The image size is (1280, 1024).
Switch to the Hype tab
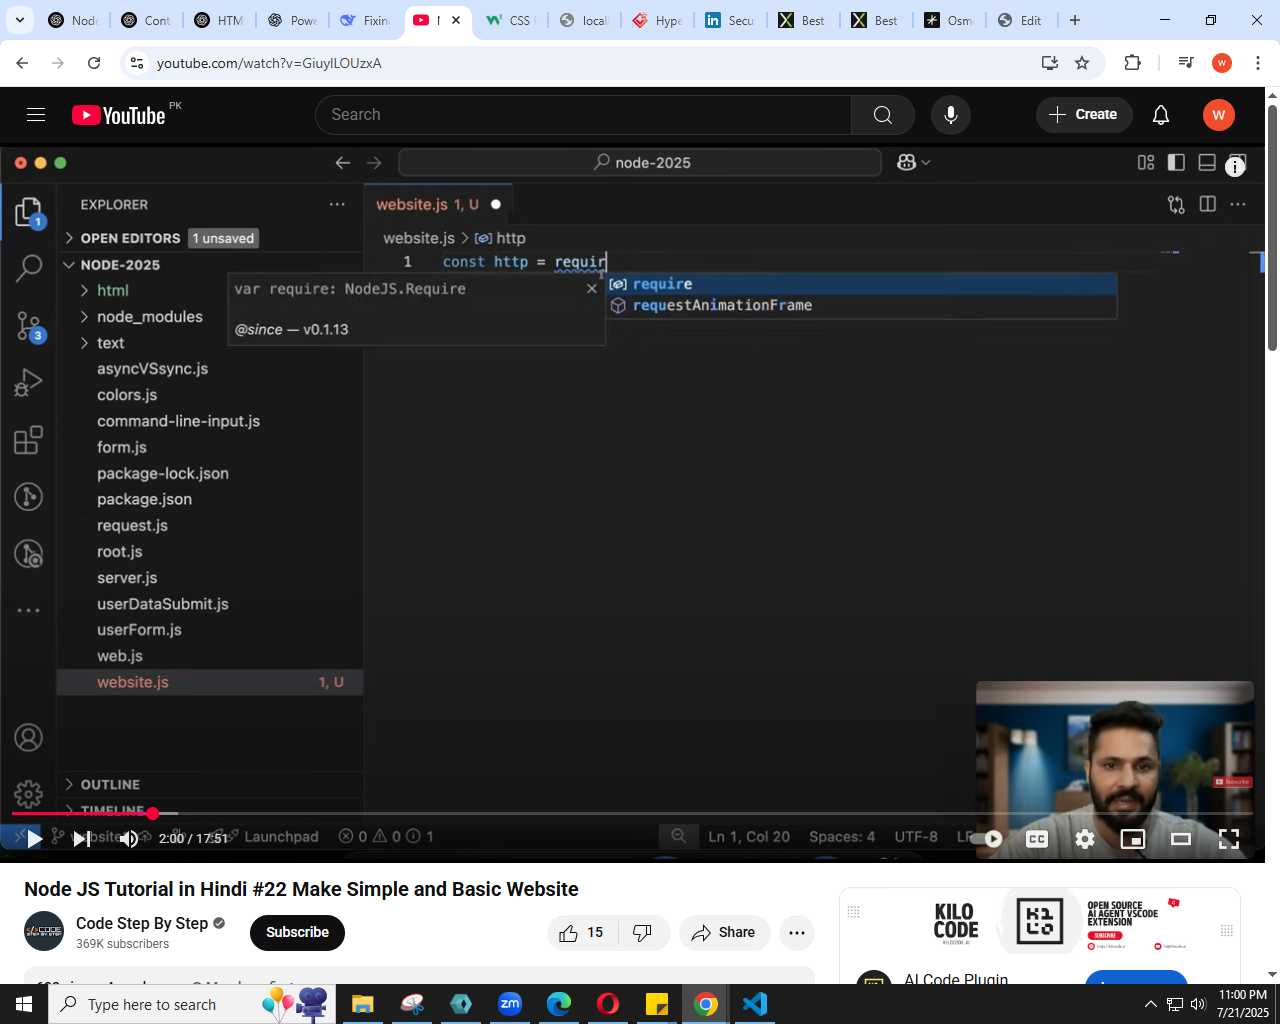[657, 20]
